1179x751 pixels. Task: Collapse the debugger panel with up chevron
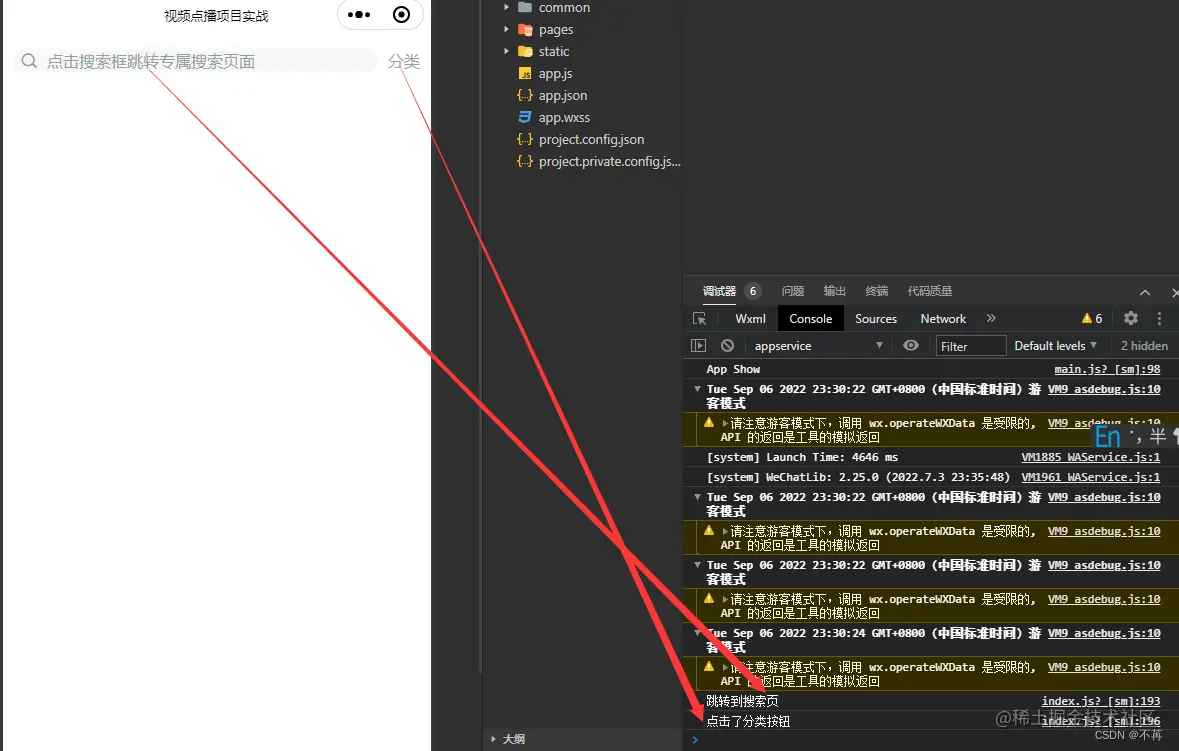[1144, 292]
